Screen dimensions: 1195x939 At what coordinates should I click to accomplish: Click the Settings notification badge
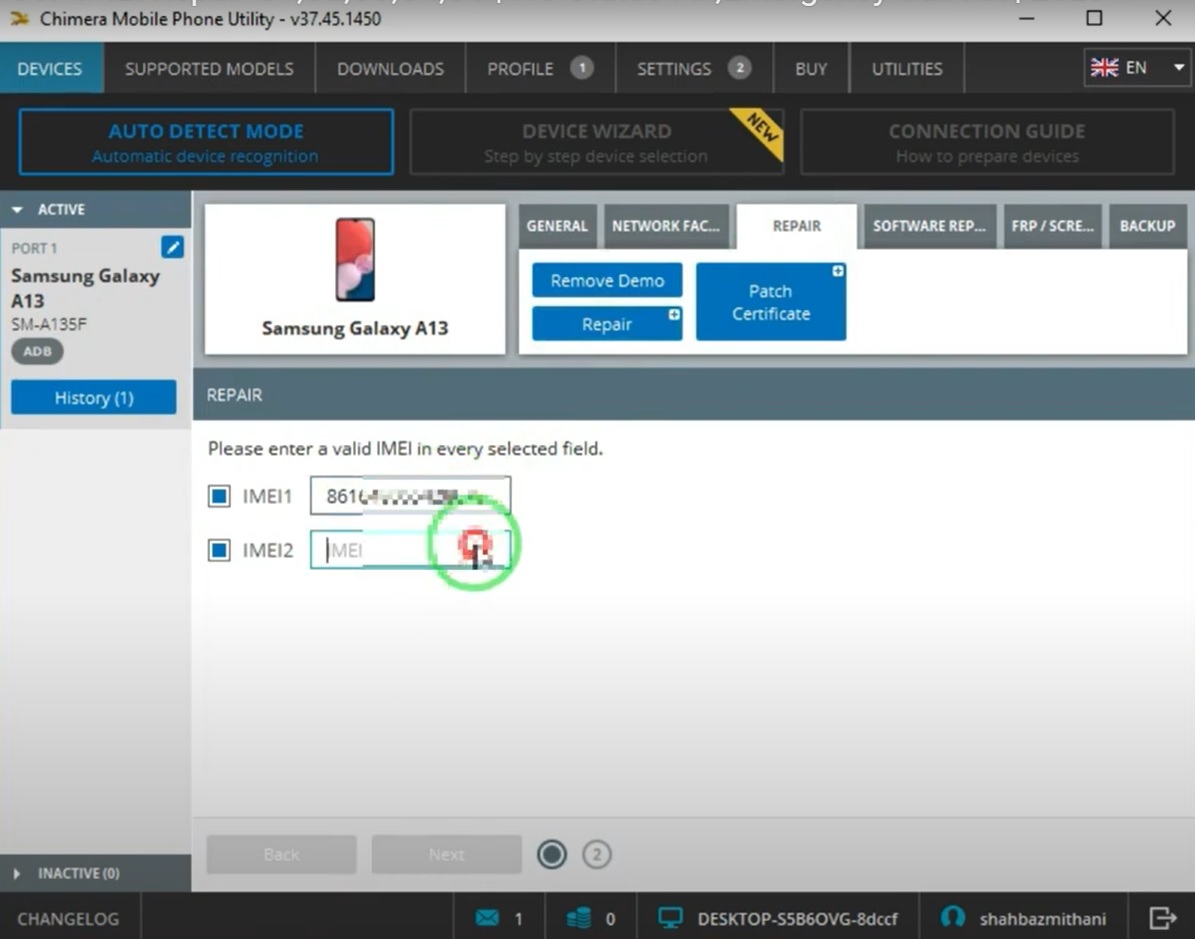pyautogui.click(x=738, y=68)
